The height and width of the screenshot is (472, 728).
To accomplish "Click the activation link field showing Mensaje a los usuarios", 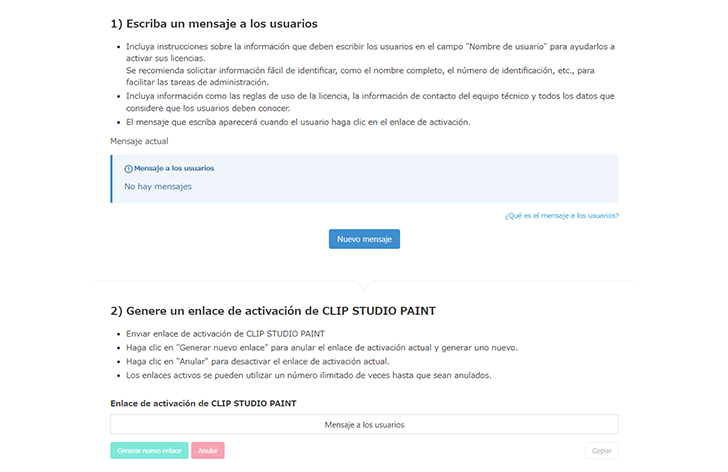I will 364,425.
